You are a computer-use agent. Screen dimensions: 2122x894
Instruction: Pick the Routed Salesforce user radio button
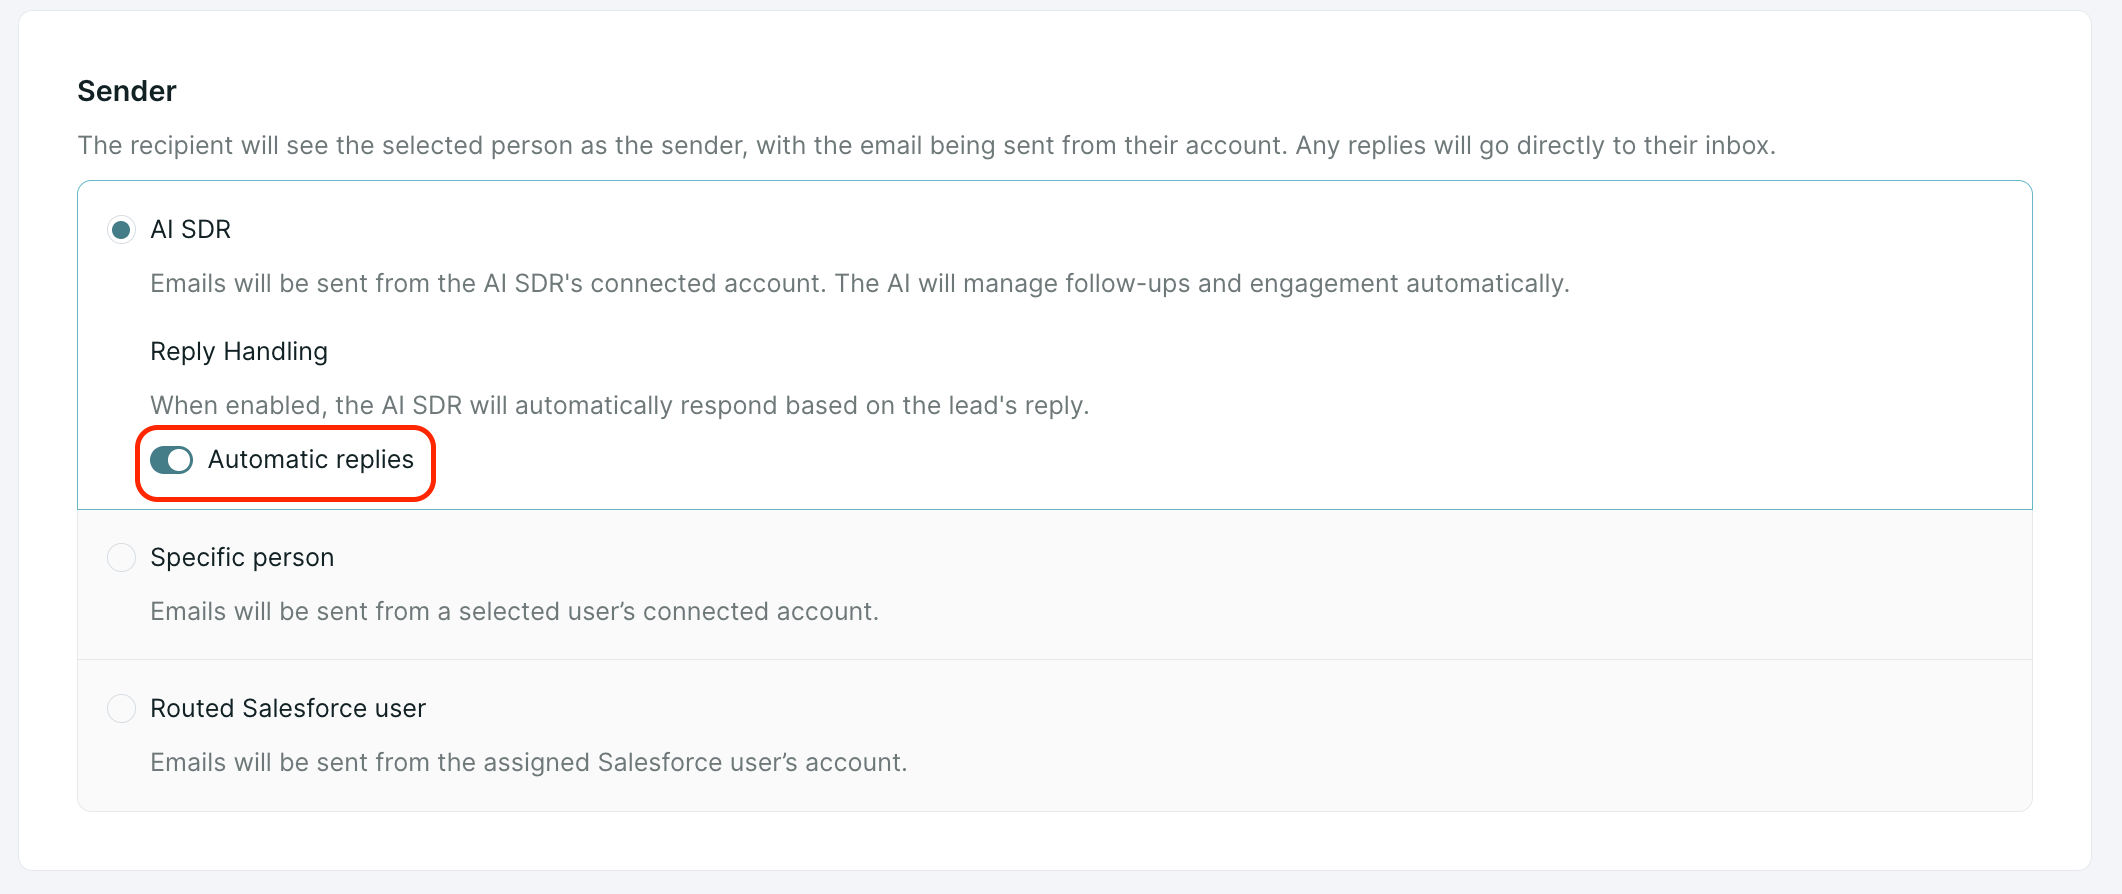pos(121,708)
